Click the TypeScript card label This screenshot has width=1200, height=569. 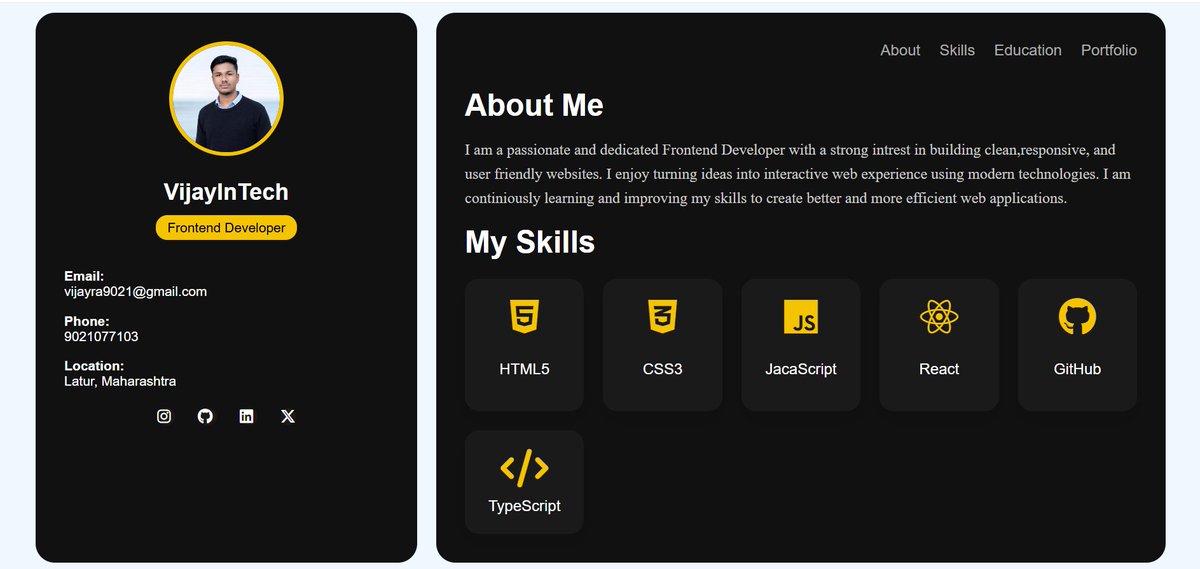pos(524,506)
